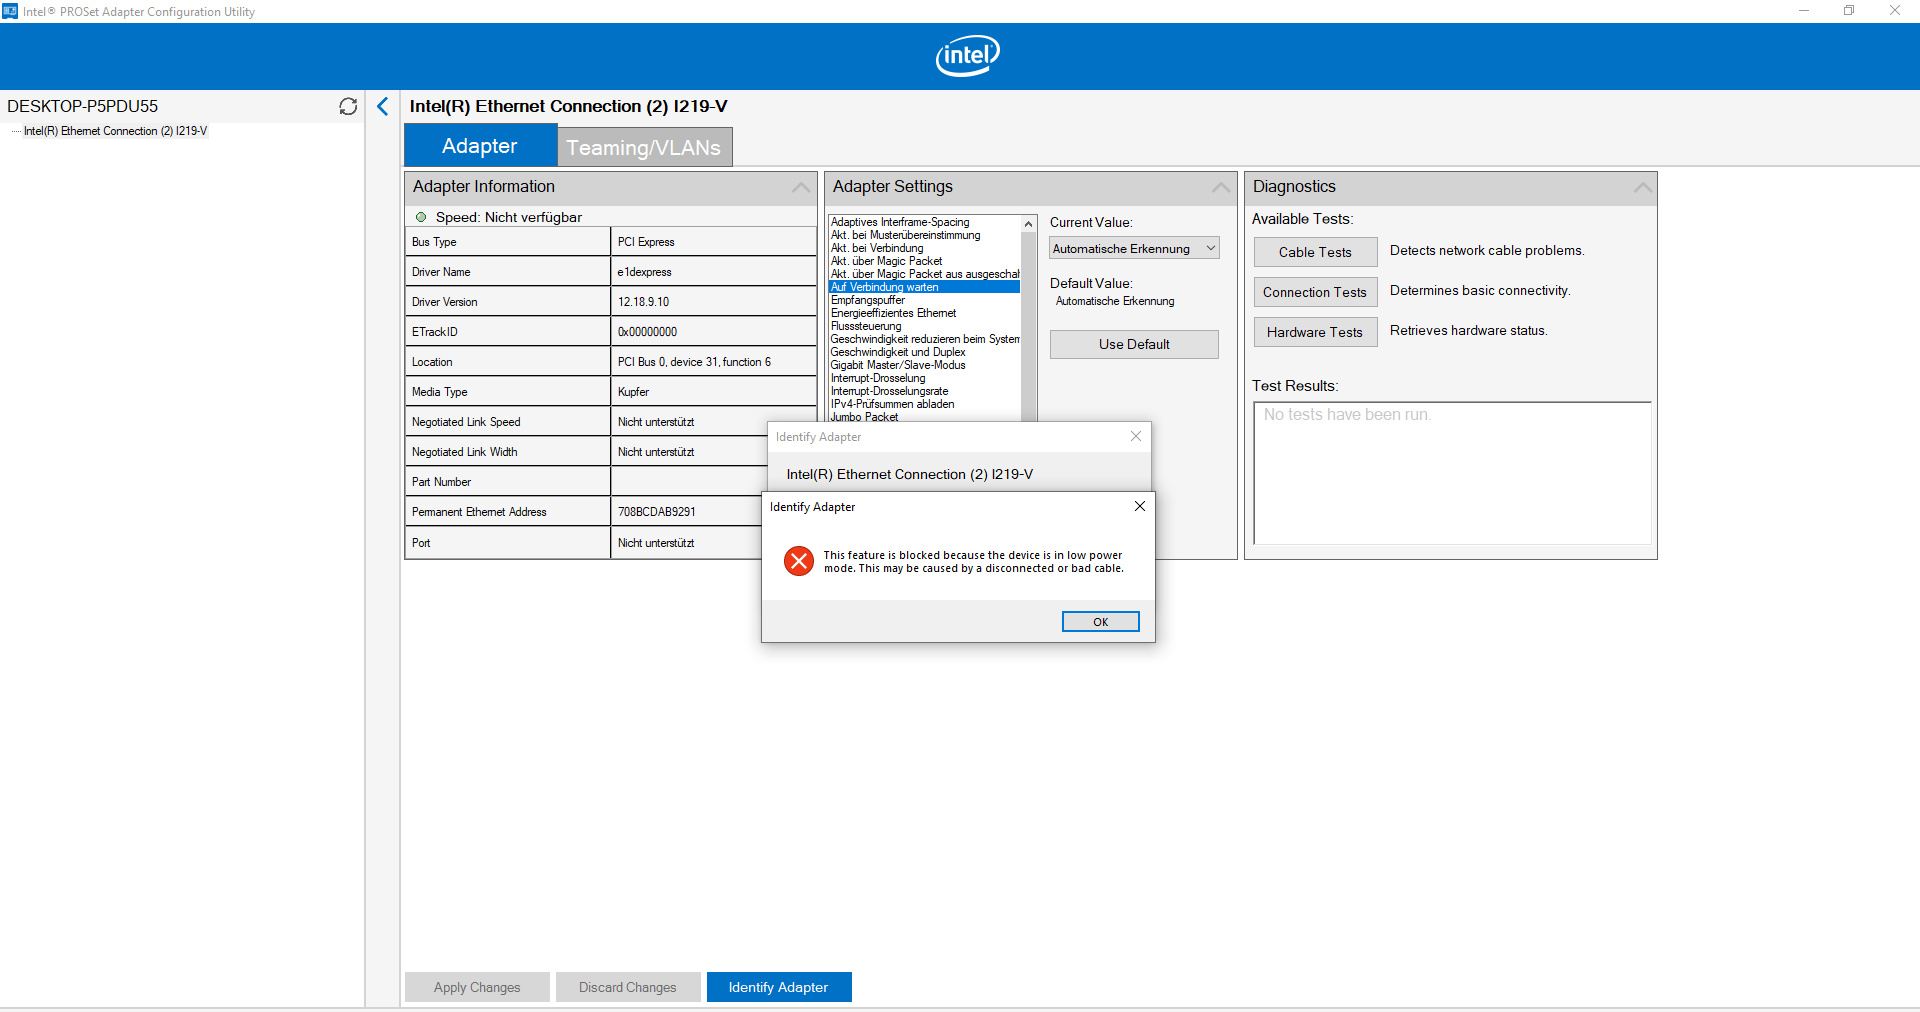This screenshot has height=1012, width=1920.
Task: Collapse the Diagnostics panel
Action: tap(1643, 187)
